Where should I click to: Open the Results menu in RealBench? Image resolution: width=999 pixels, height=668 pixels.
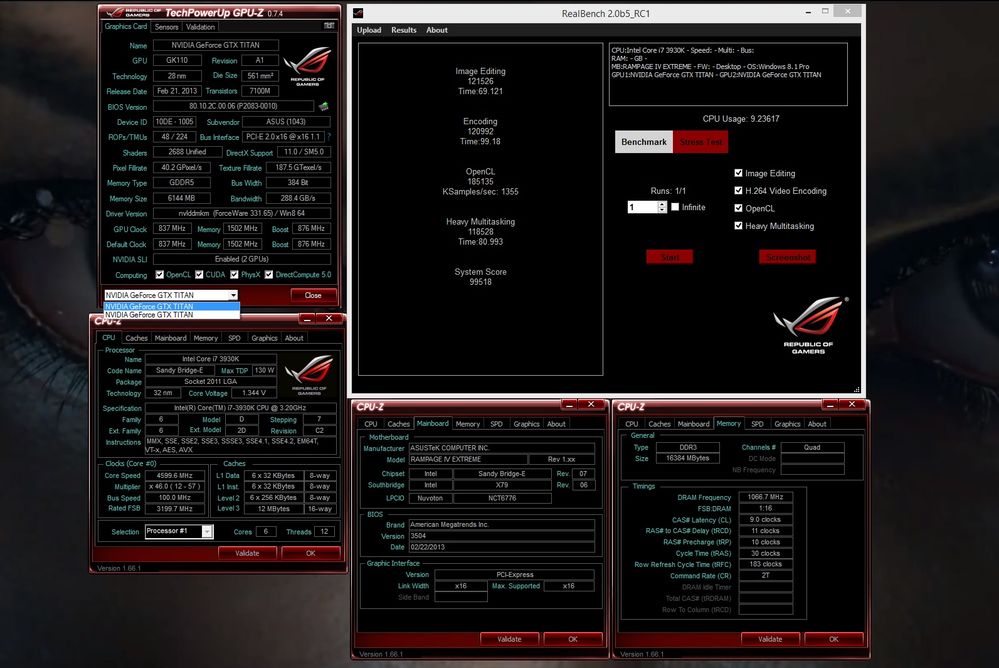pos(404,30)
